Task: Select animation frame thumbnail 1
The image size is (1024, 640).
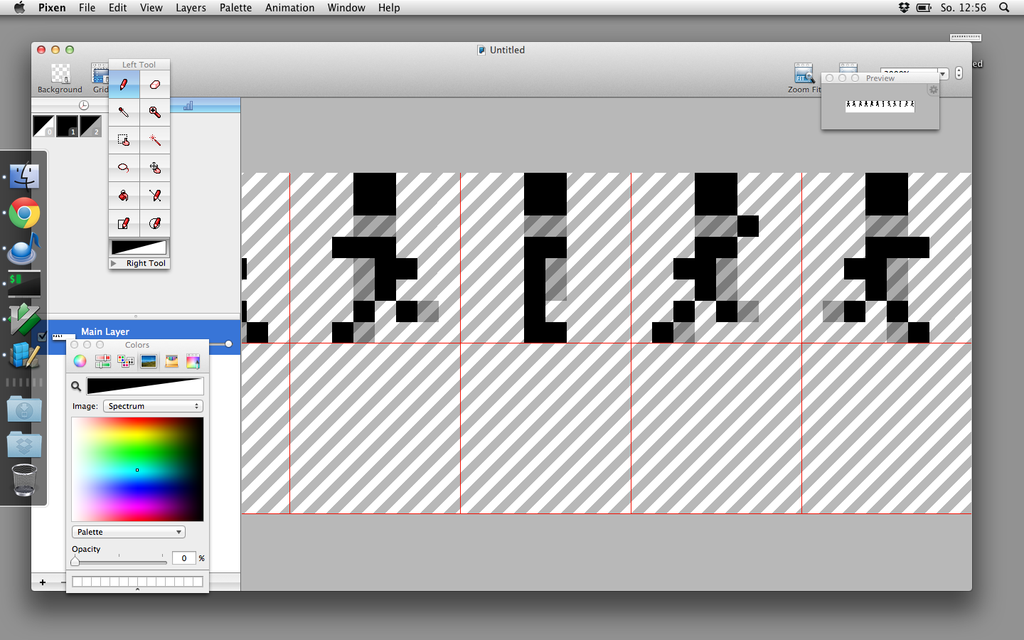Action: pyautogui.click(x=67, y=126)
